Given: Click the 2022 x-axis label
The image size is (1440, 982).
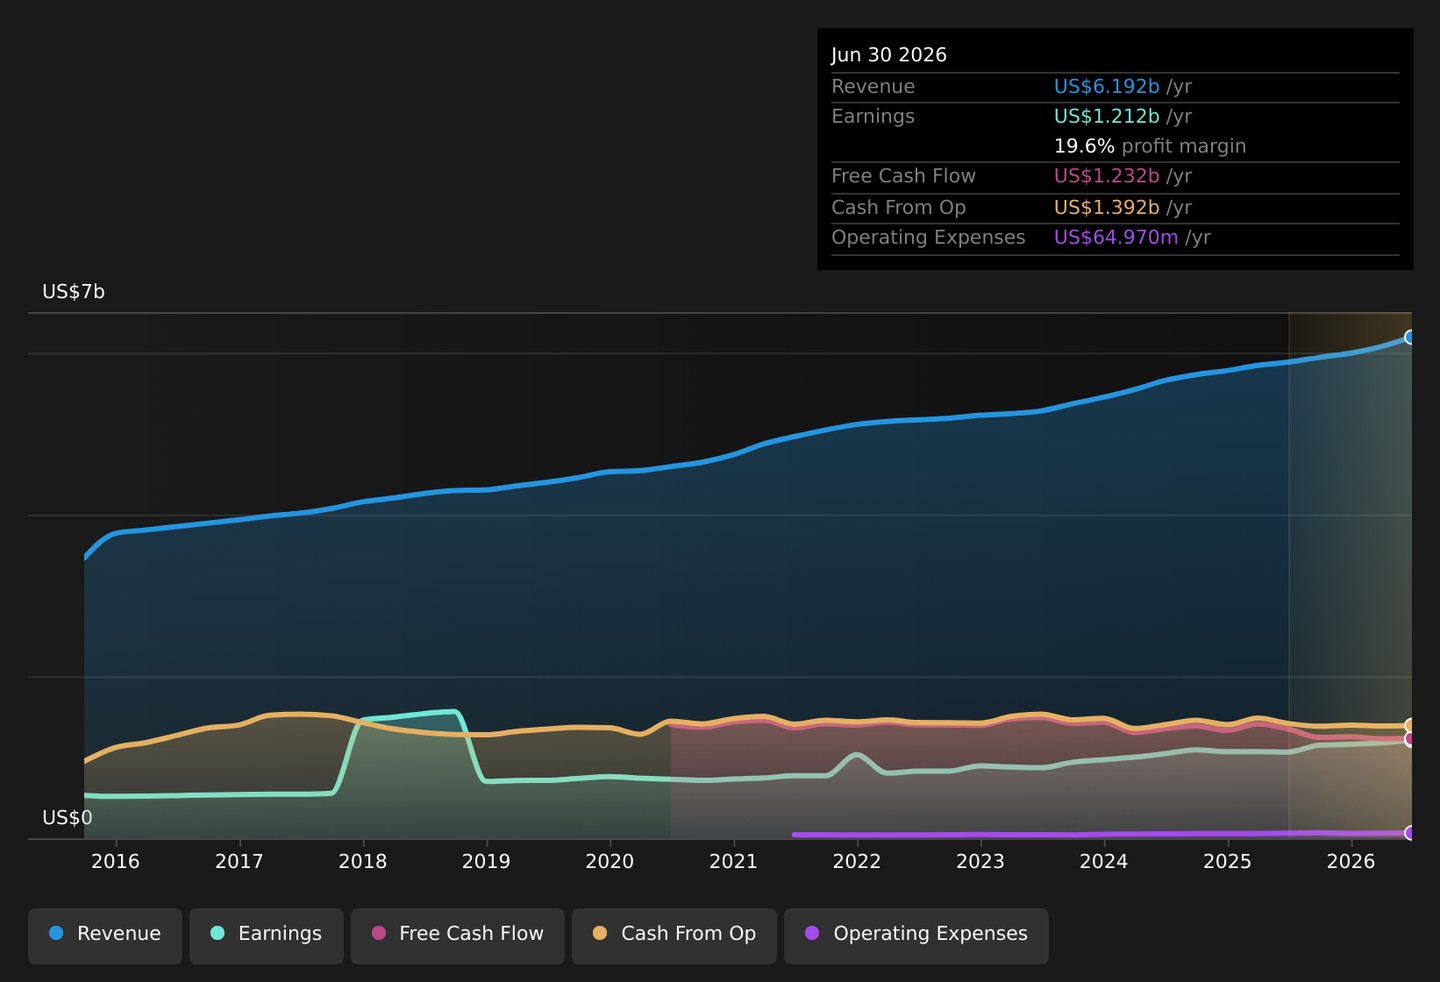Looking at the screenshot, I should pyautogui.click(x=857, y=862).
